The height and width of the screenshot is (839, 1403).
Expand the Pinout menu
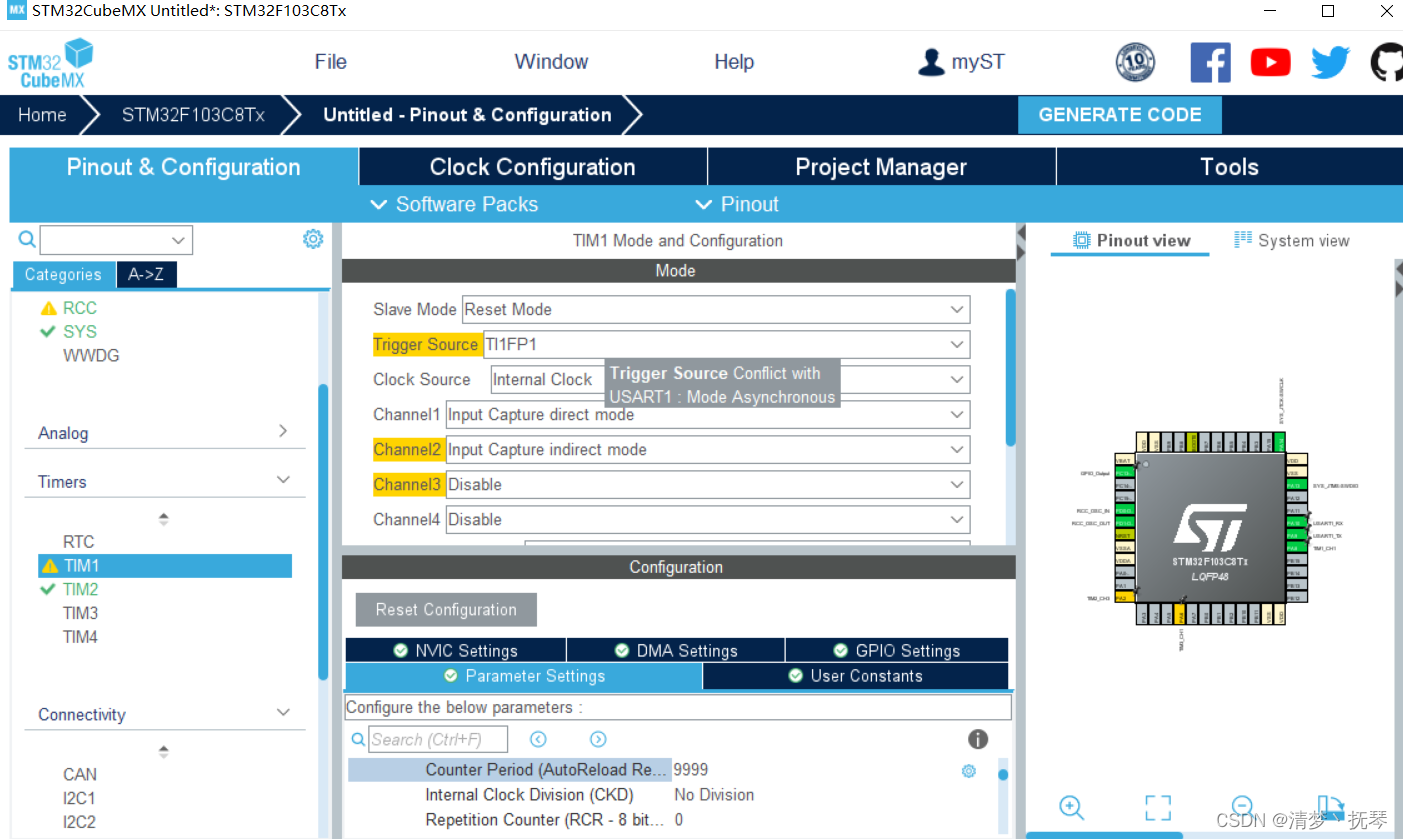[x=736, y=204]
